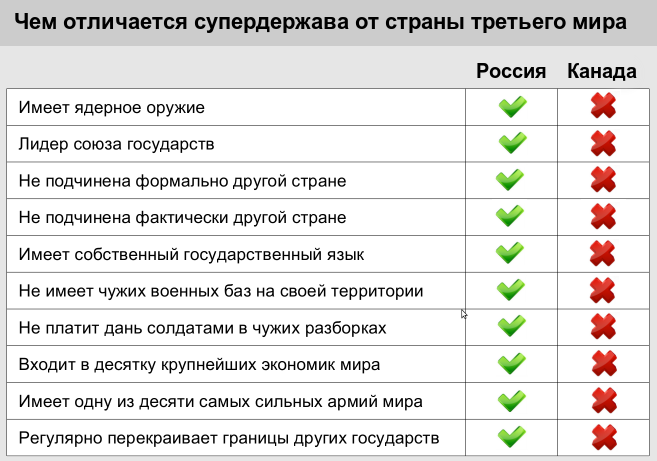Image resolution: width=657 pixels, height=461 pixels.
Task: Click green check for "Имеет собственный государственный язык"
Action: point(510,253)
